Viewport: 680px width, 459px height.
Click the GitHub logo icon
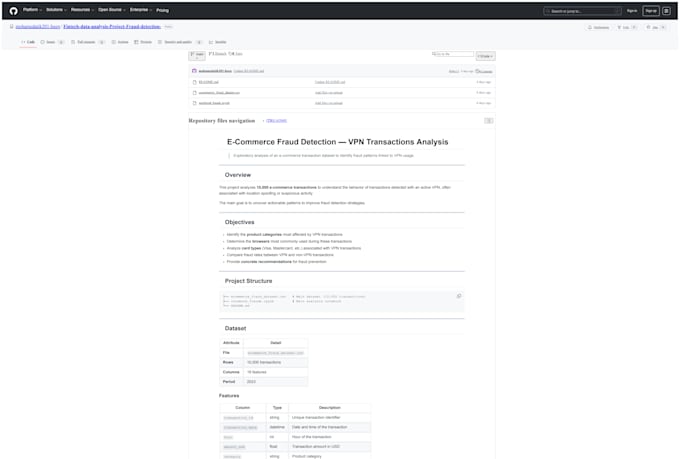[x=13, y=10]
